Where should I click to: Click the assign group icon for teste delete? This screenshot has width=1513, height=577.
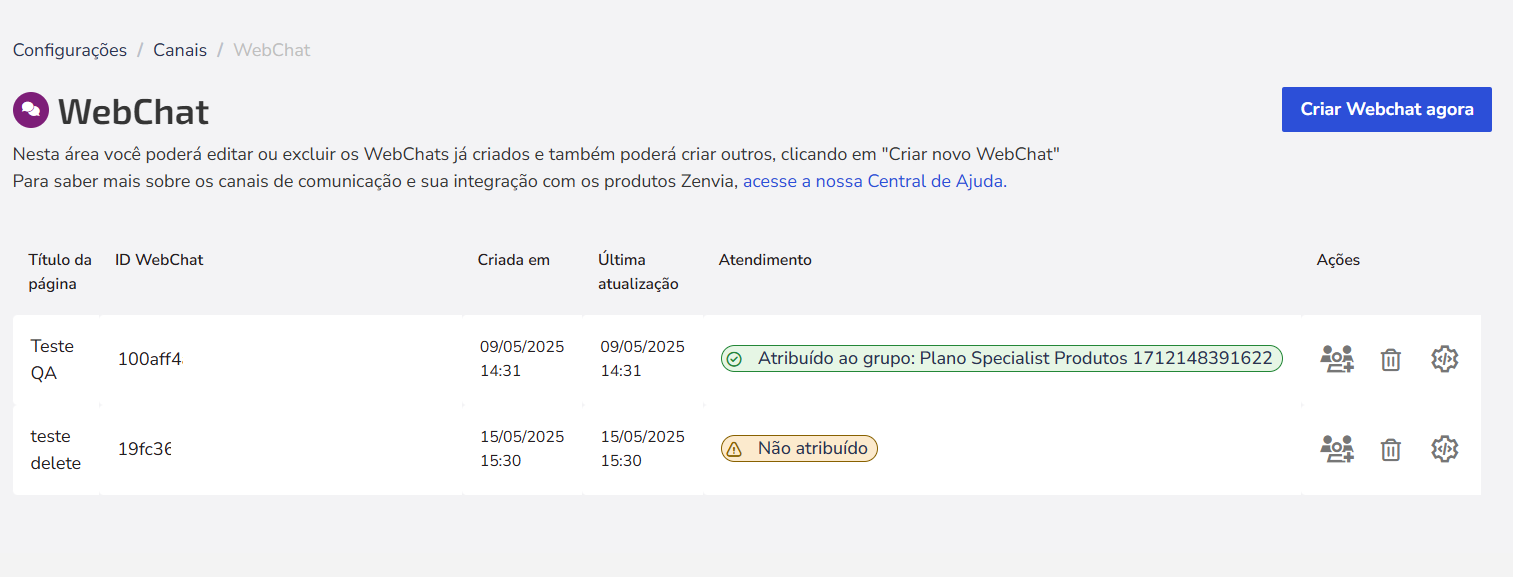coord(1337,449)
